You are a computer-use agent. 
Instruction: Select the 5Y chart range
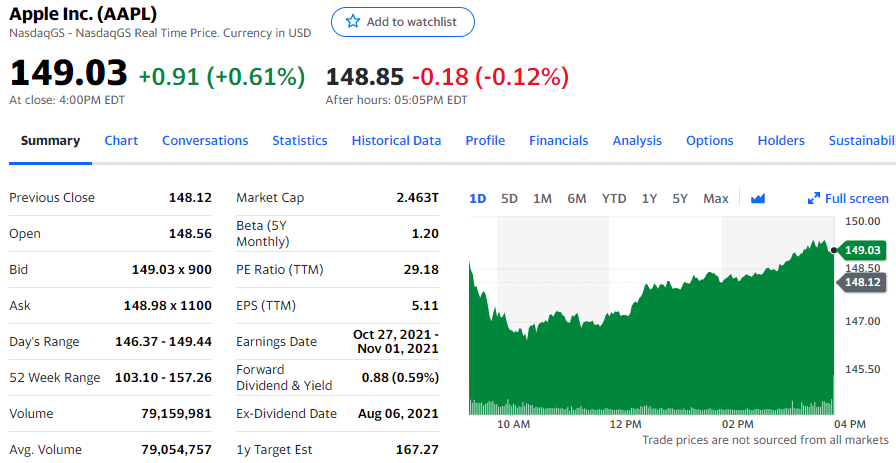coord(680,198)
